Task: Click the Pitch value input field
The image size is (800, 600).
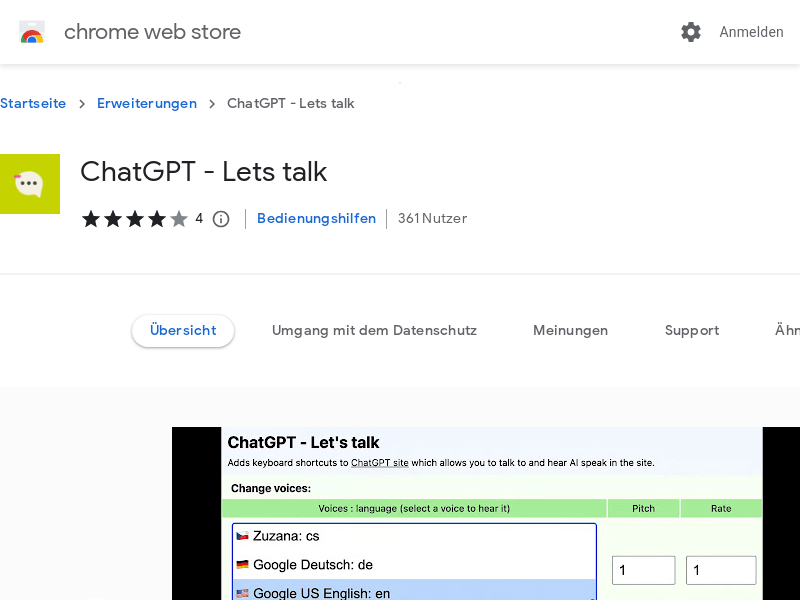Action: pyautogui.click(x=643, y=570)
